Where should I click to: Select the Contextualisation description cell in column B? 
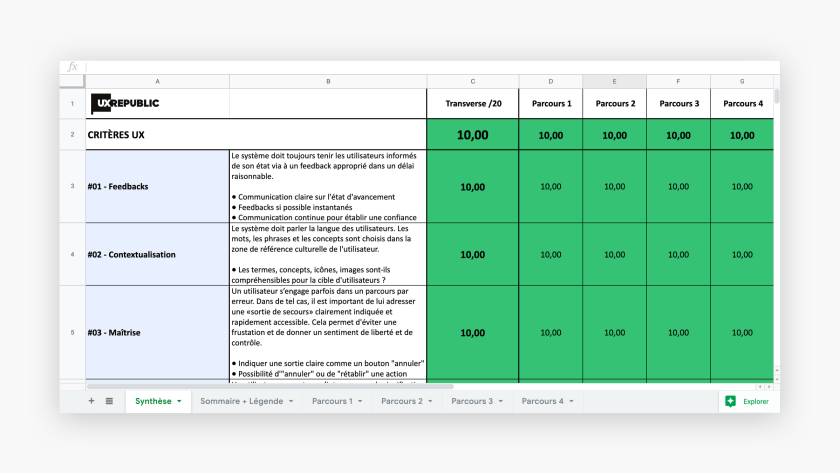(x=328, y=254)
